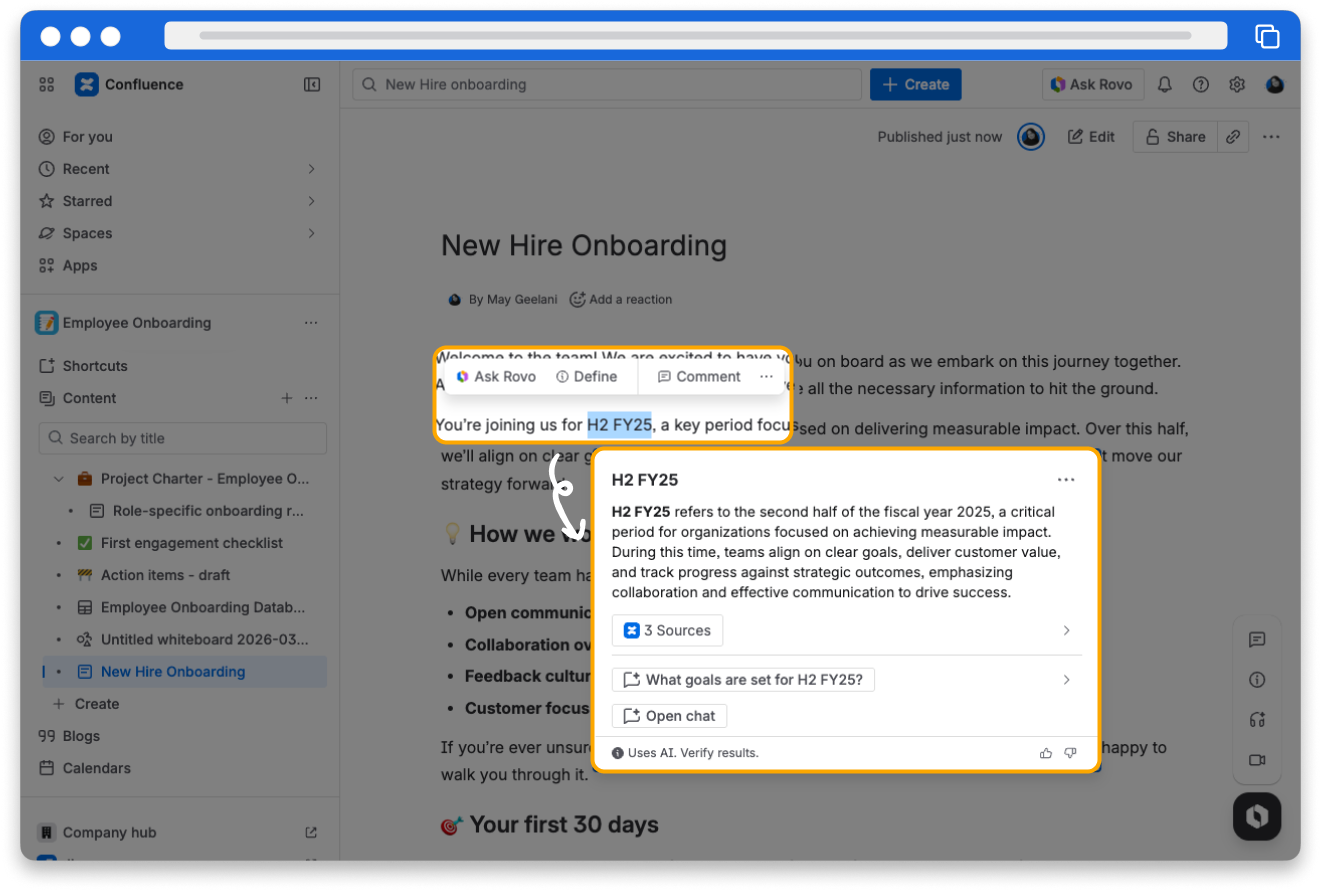Open the help question mark icon

1201,85
